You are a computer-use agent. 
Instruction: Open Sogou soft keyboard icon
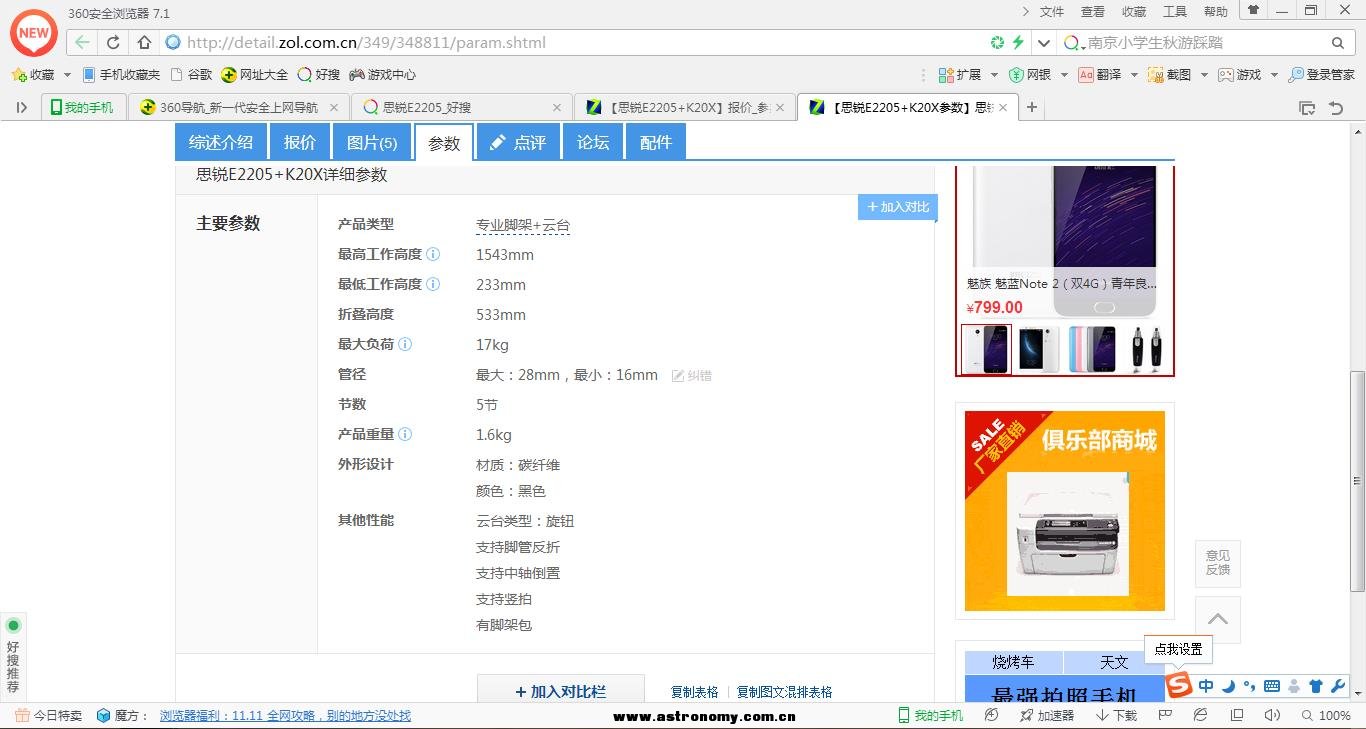(1272, 686)
